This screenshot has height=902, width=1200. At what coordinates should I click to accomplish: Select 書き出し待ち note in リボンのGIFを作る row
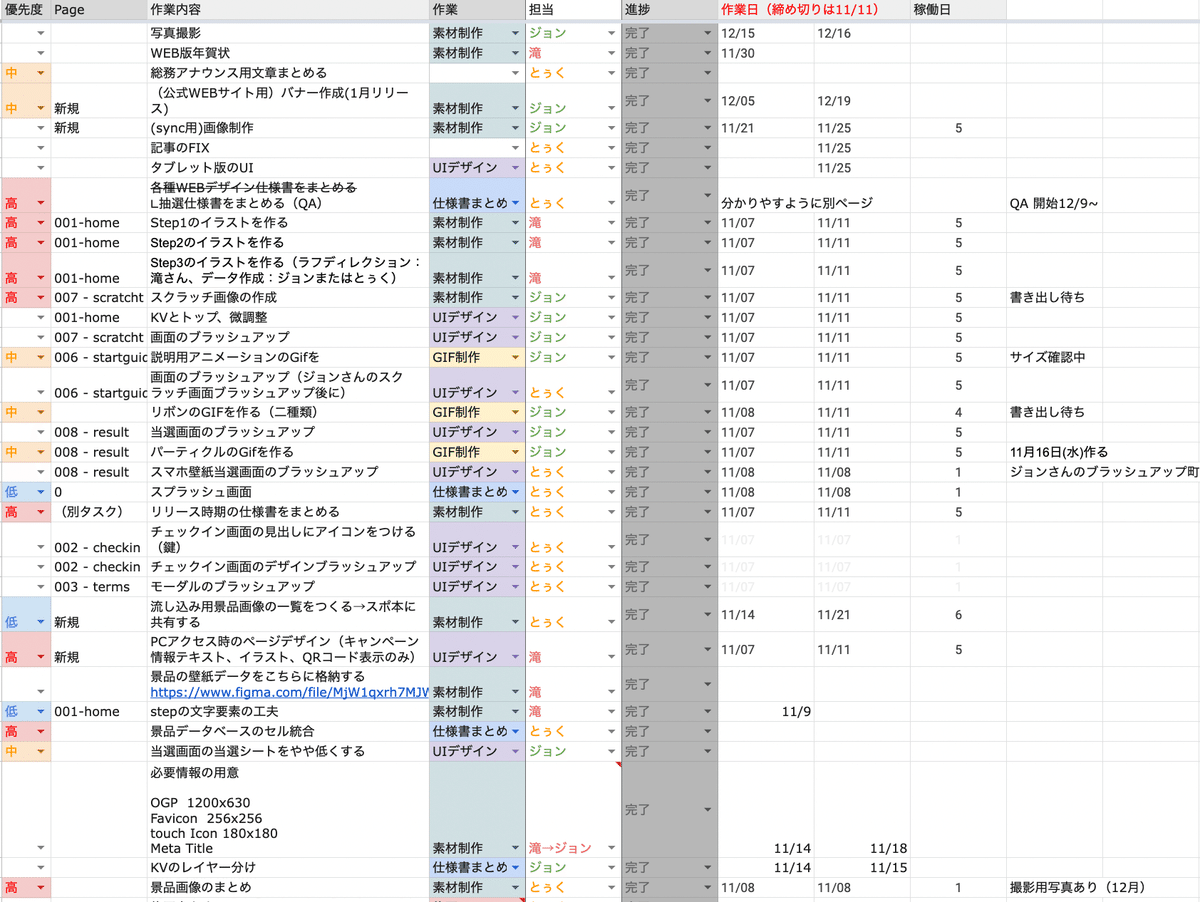pyautogui.click(x=1054, y=412)
